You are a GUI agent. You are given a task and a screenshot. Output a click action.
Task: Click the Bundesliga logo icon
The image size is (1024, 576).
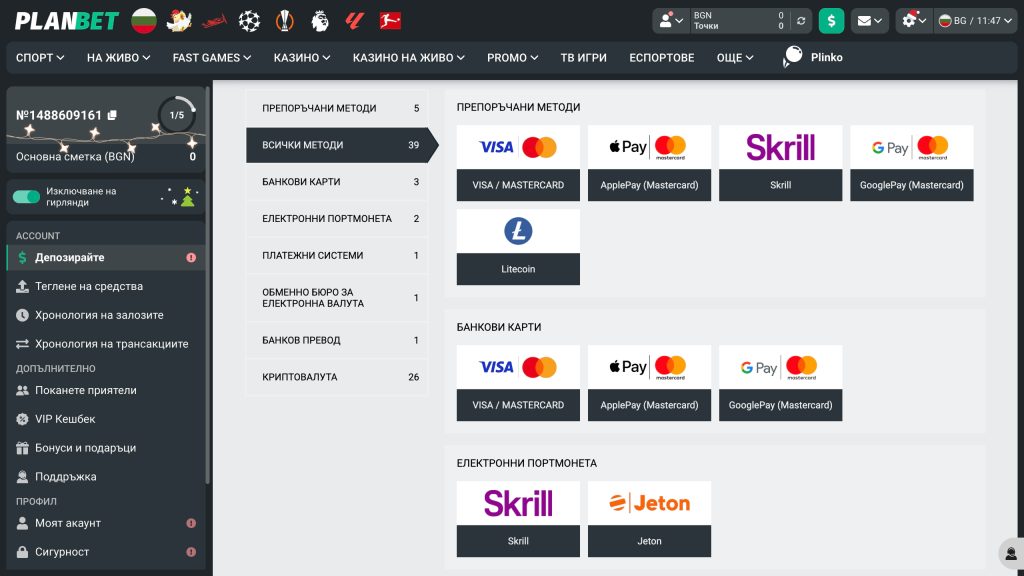[390, 20]
